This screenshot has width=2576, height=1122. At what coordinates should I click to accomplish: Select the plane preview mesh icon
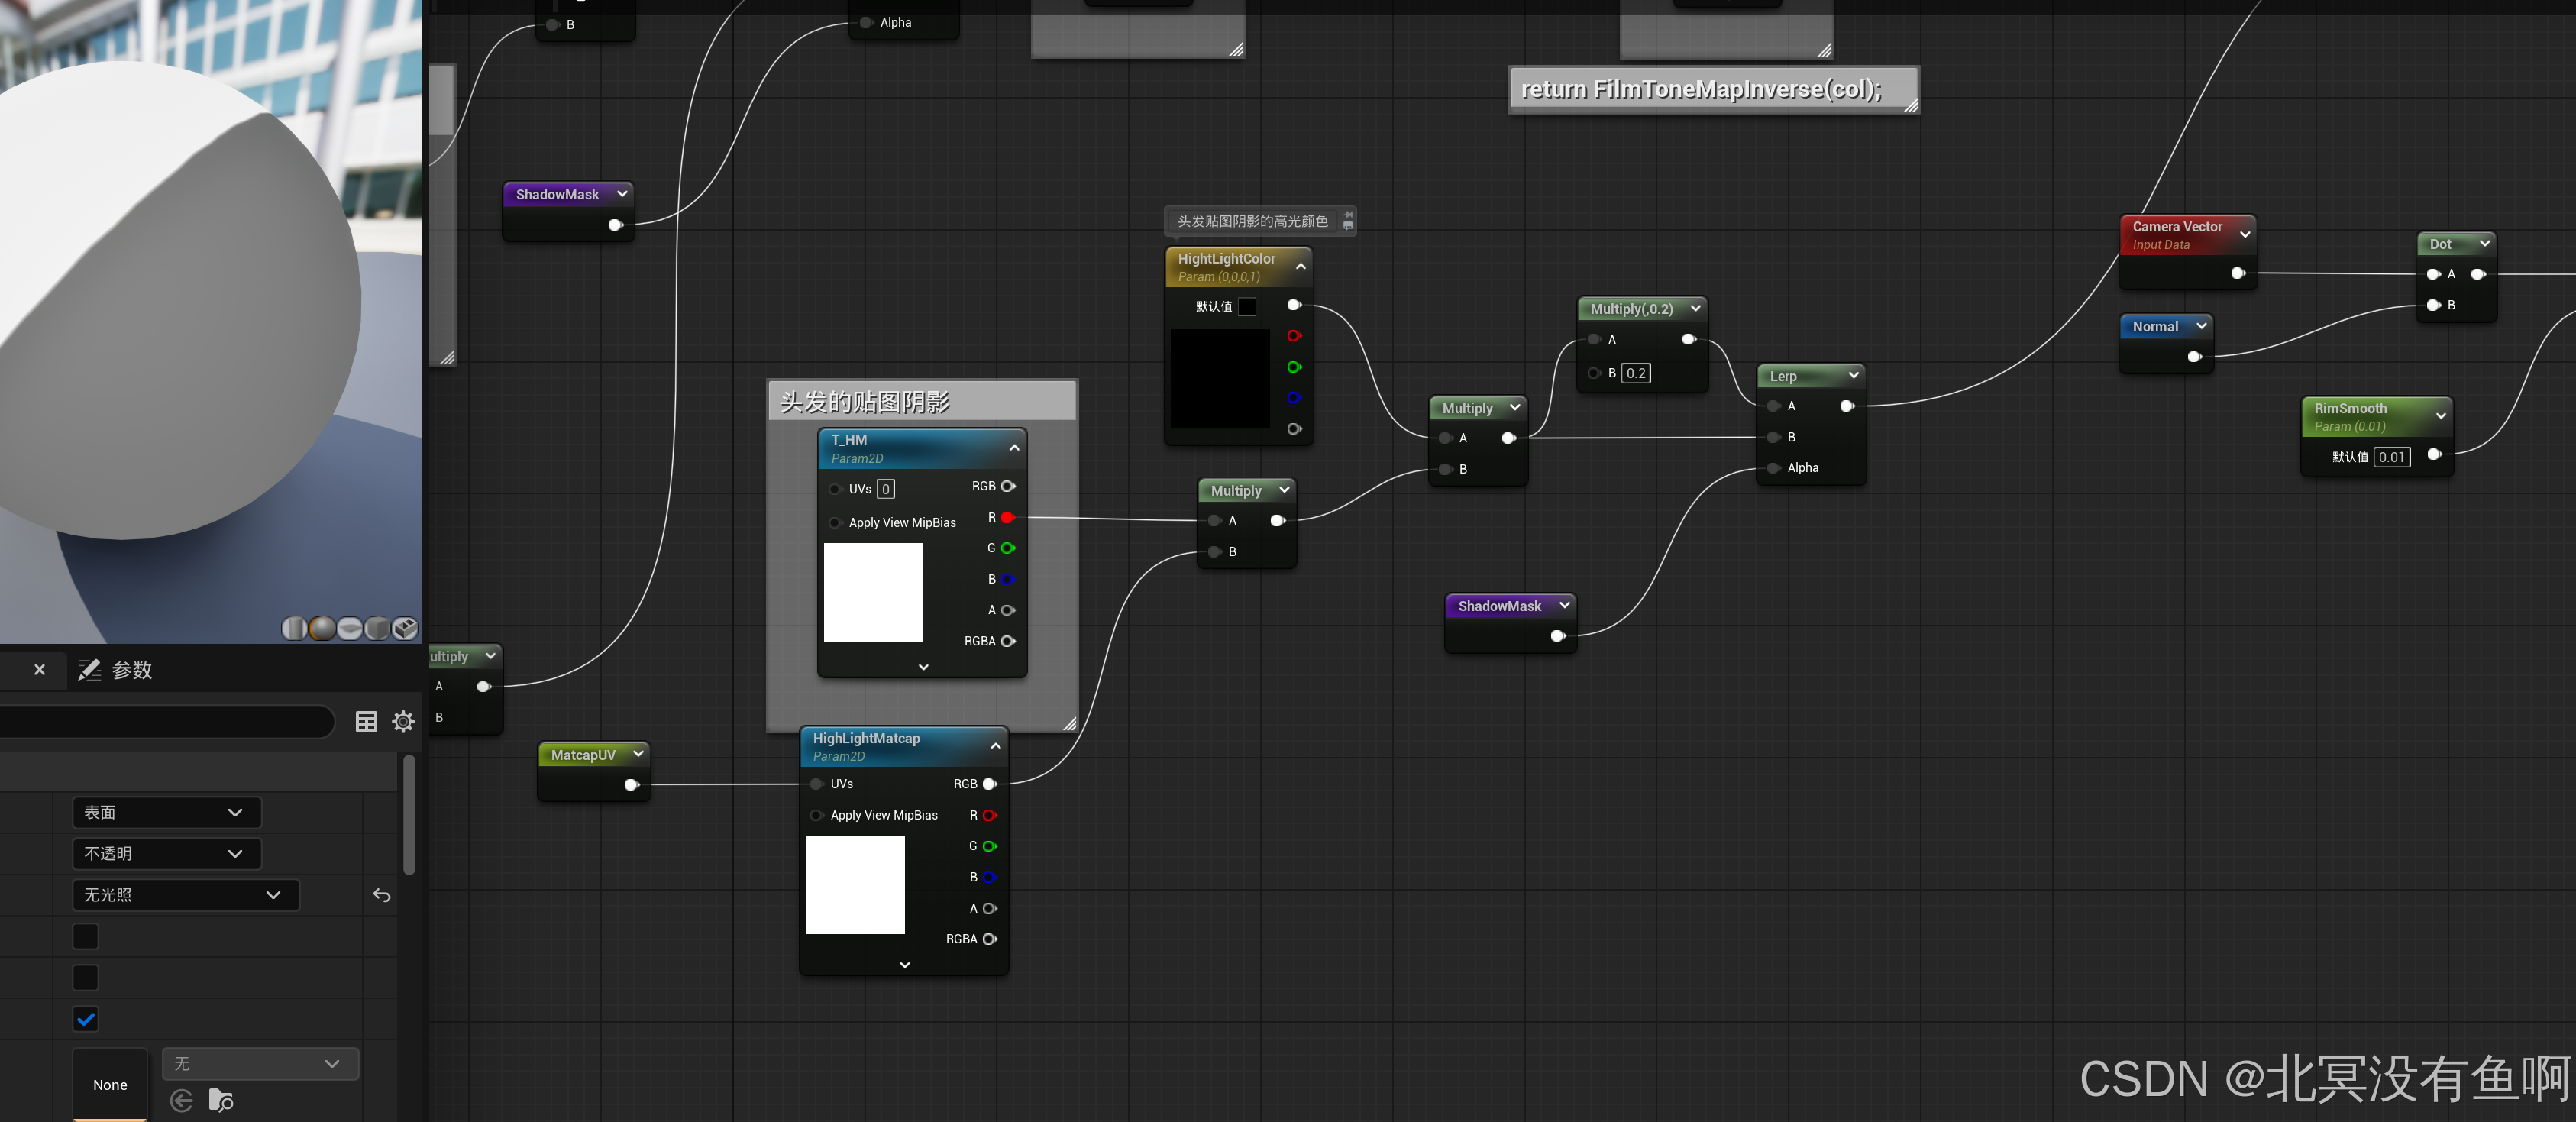point(350,628)
